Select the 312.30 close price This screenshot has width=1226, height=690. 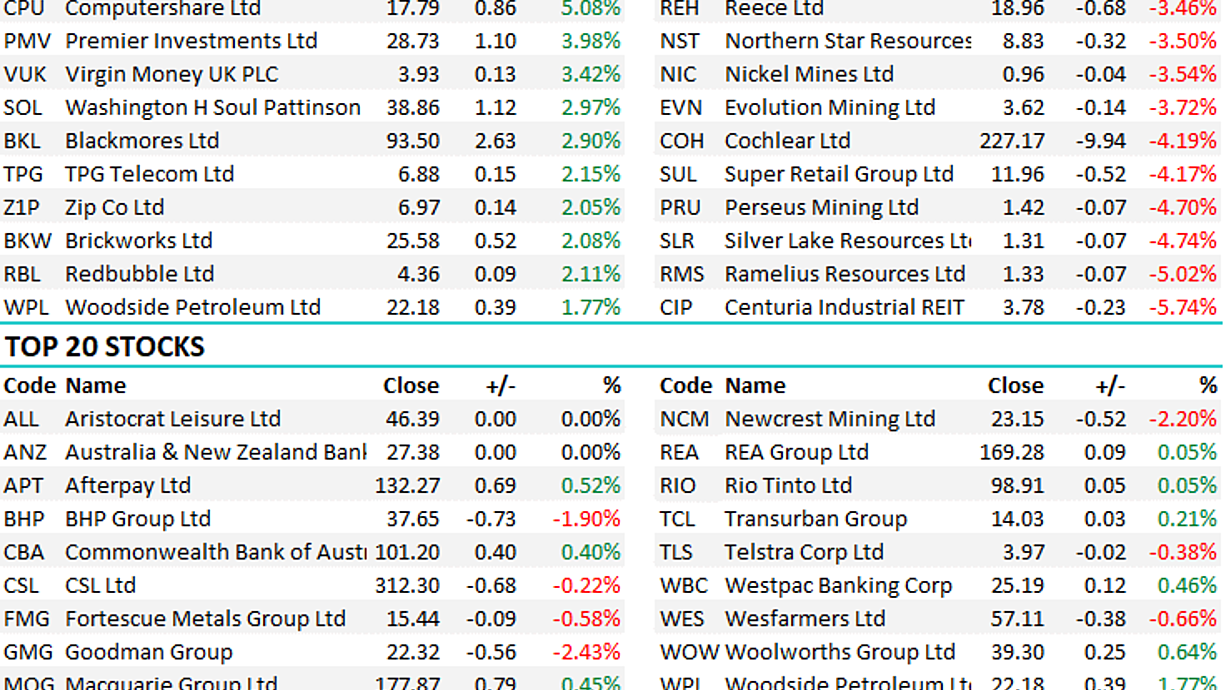[406, 585]
